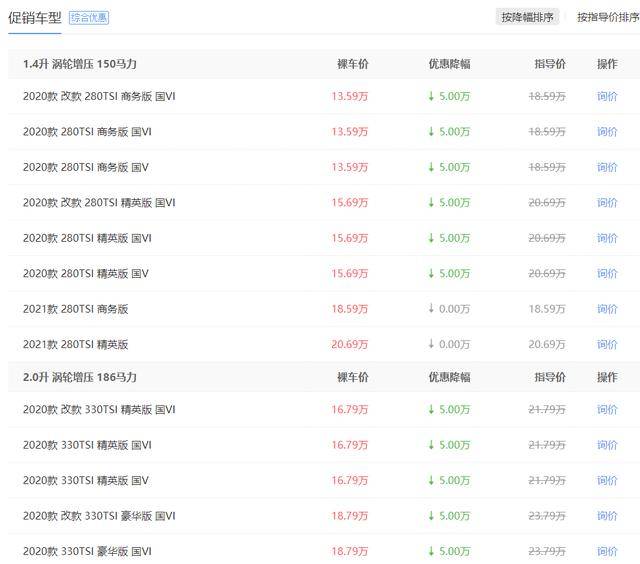Select model 2020款 280TSI 精英版 国VI
Image resolution: width=640 pixels, height=564 pixels.
[87, 238]
